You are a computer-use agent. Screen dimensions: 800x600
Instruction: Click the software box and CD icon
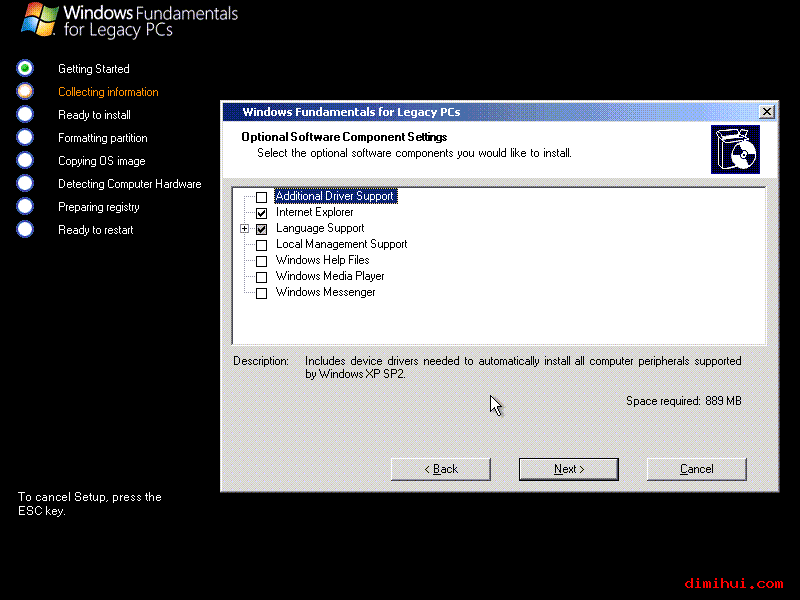pos(735,149)
